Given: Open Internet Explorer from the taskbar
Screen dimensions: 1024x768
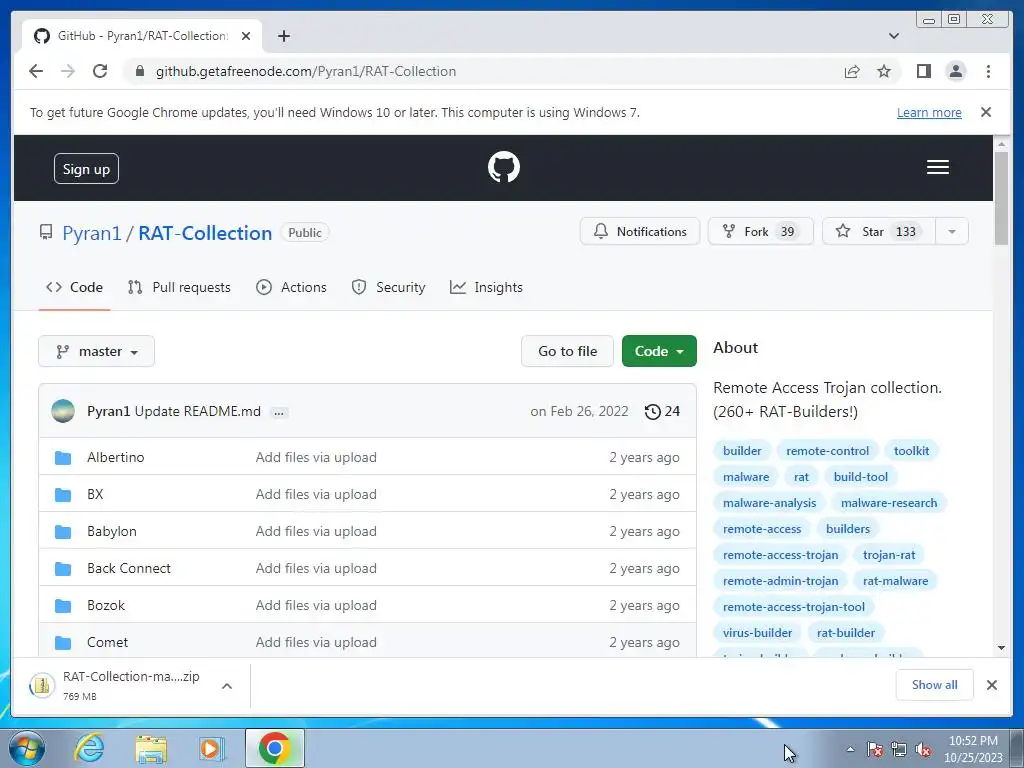Looking at the screenshot, I should click(89, 748).
